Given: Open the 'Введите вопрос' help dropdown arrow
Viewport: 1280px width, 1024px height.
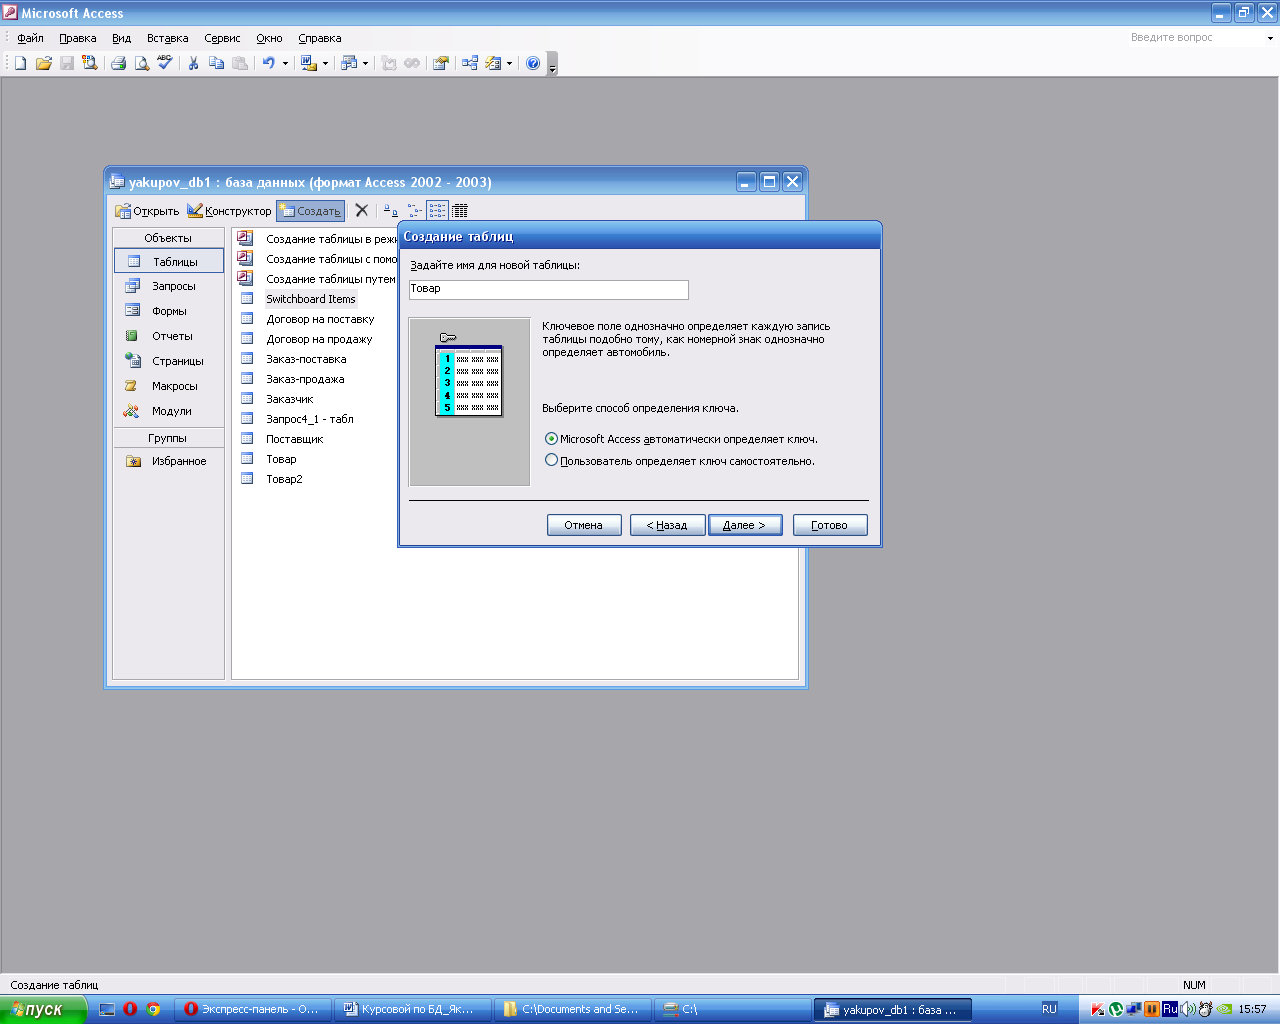Looking at the screenshot, I should 1270,38.
